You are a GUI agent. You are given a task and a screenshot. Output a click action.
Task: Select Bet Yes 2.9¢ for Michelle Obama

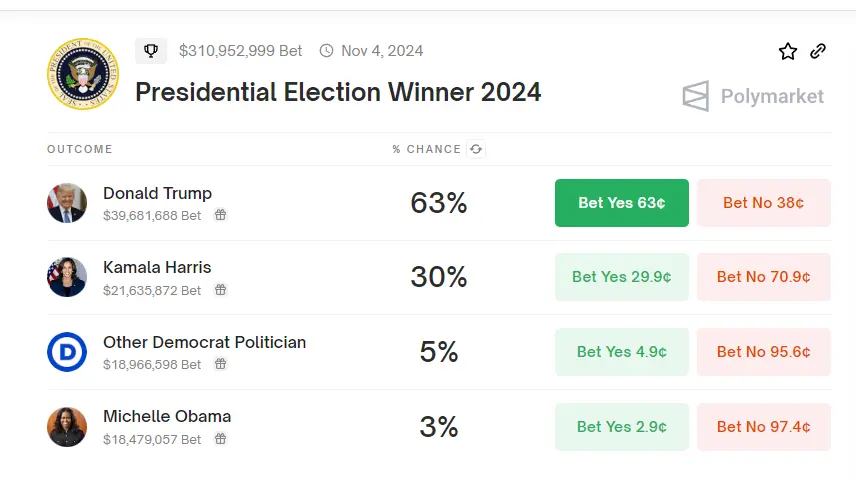pyautogui.click(x=621, y=426)
